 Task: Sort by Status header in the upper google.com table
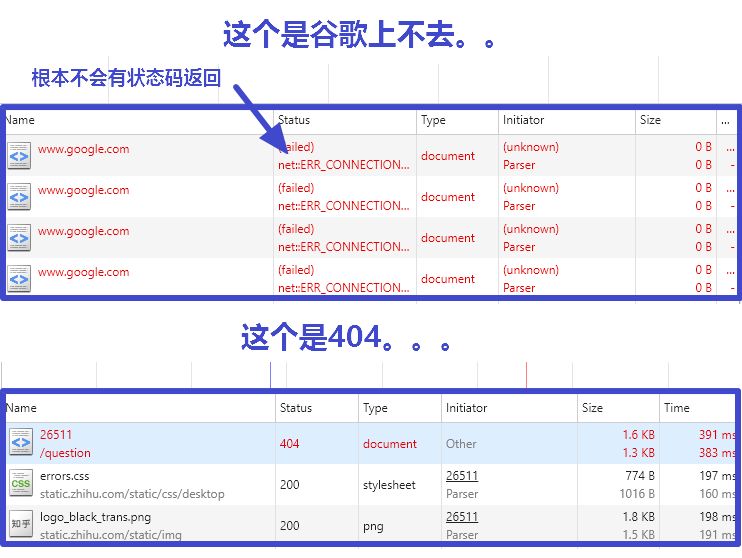coord(294,120)
